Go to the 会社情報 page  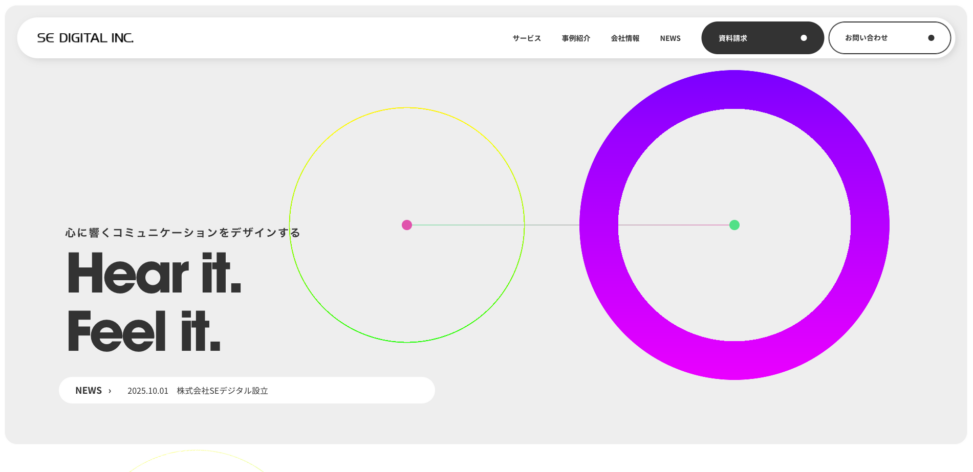(625, 38)
